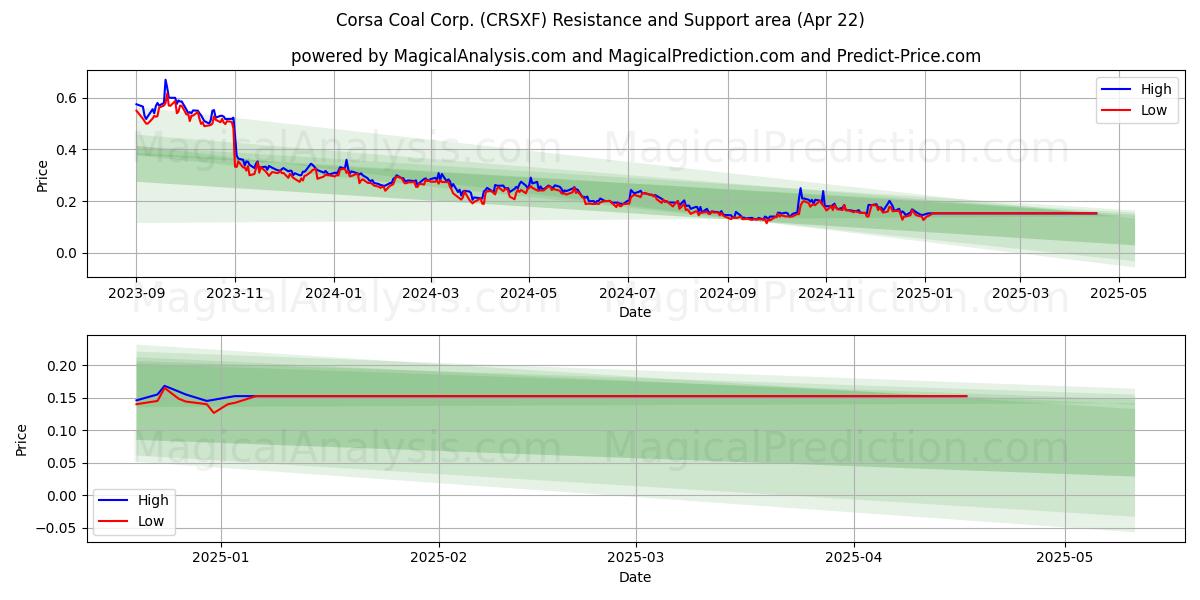This screenshot has width=1200, height=600.
Task: Click 'Low' in the top chart legend
Action: (x=1154, y=110)
